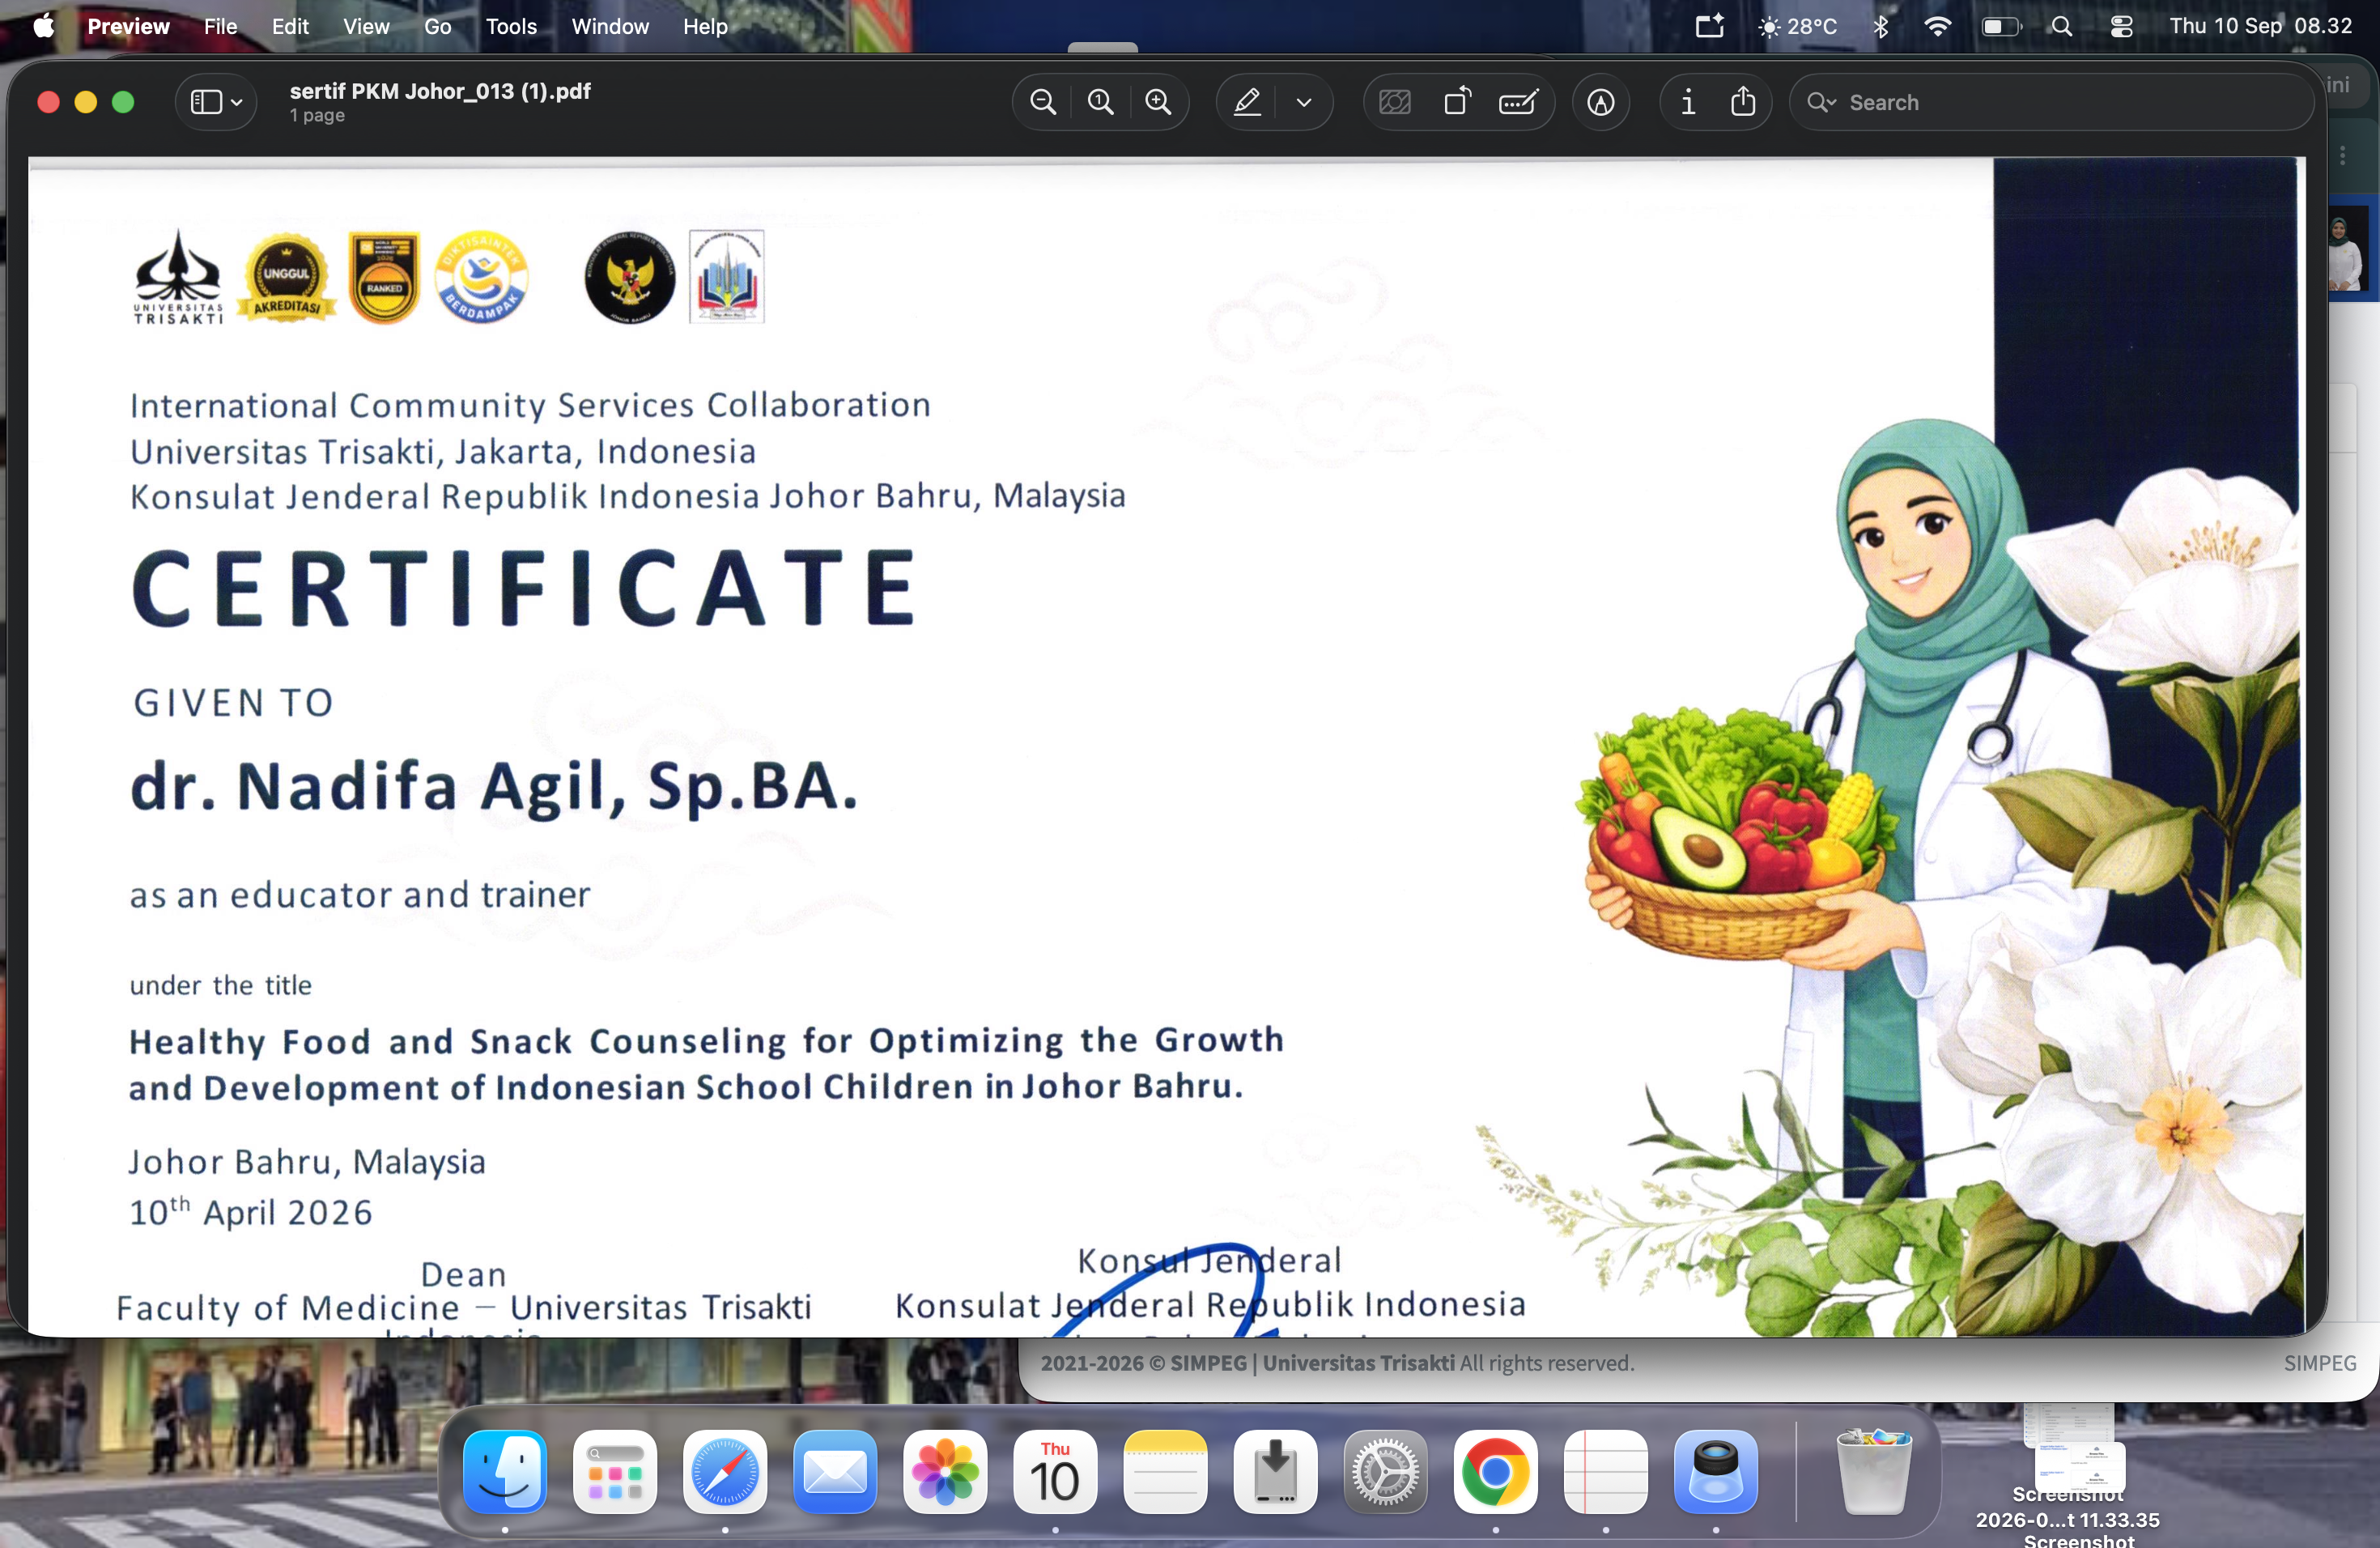Image resolution: width=2380 pixels, height=1548 pixels.
Task: Show the Inspector info icon
Action: point(1688,102)
